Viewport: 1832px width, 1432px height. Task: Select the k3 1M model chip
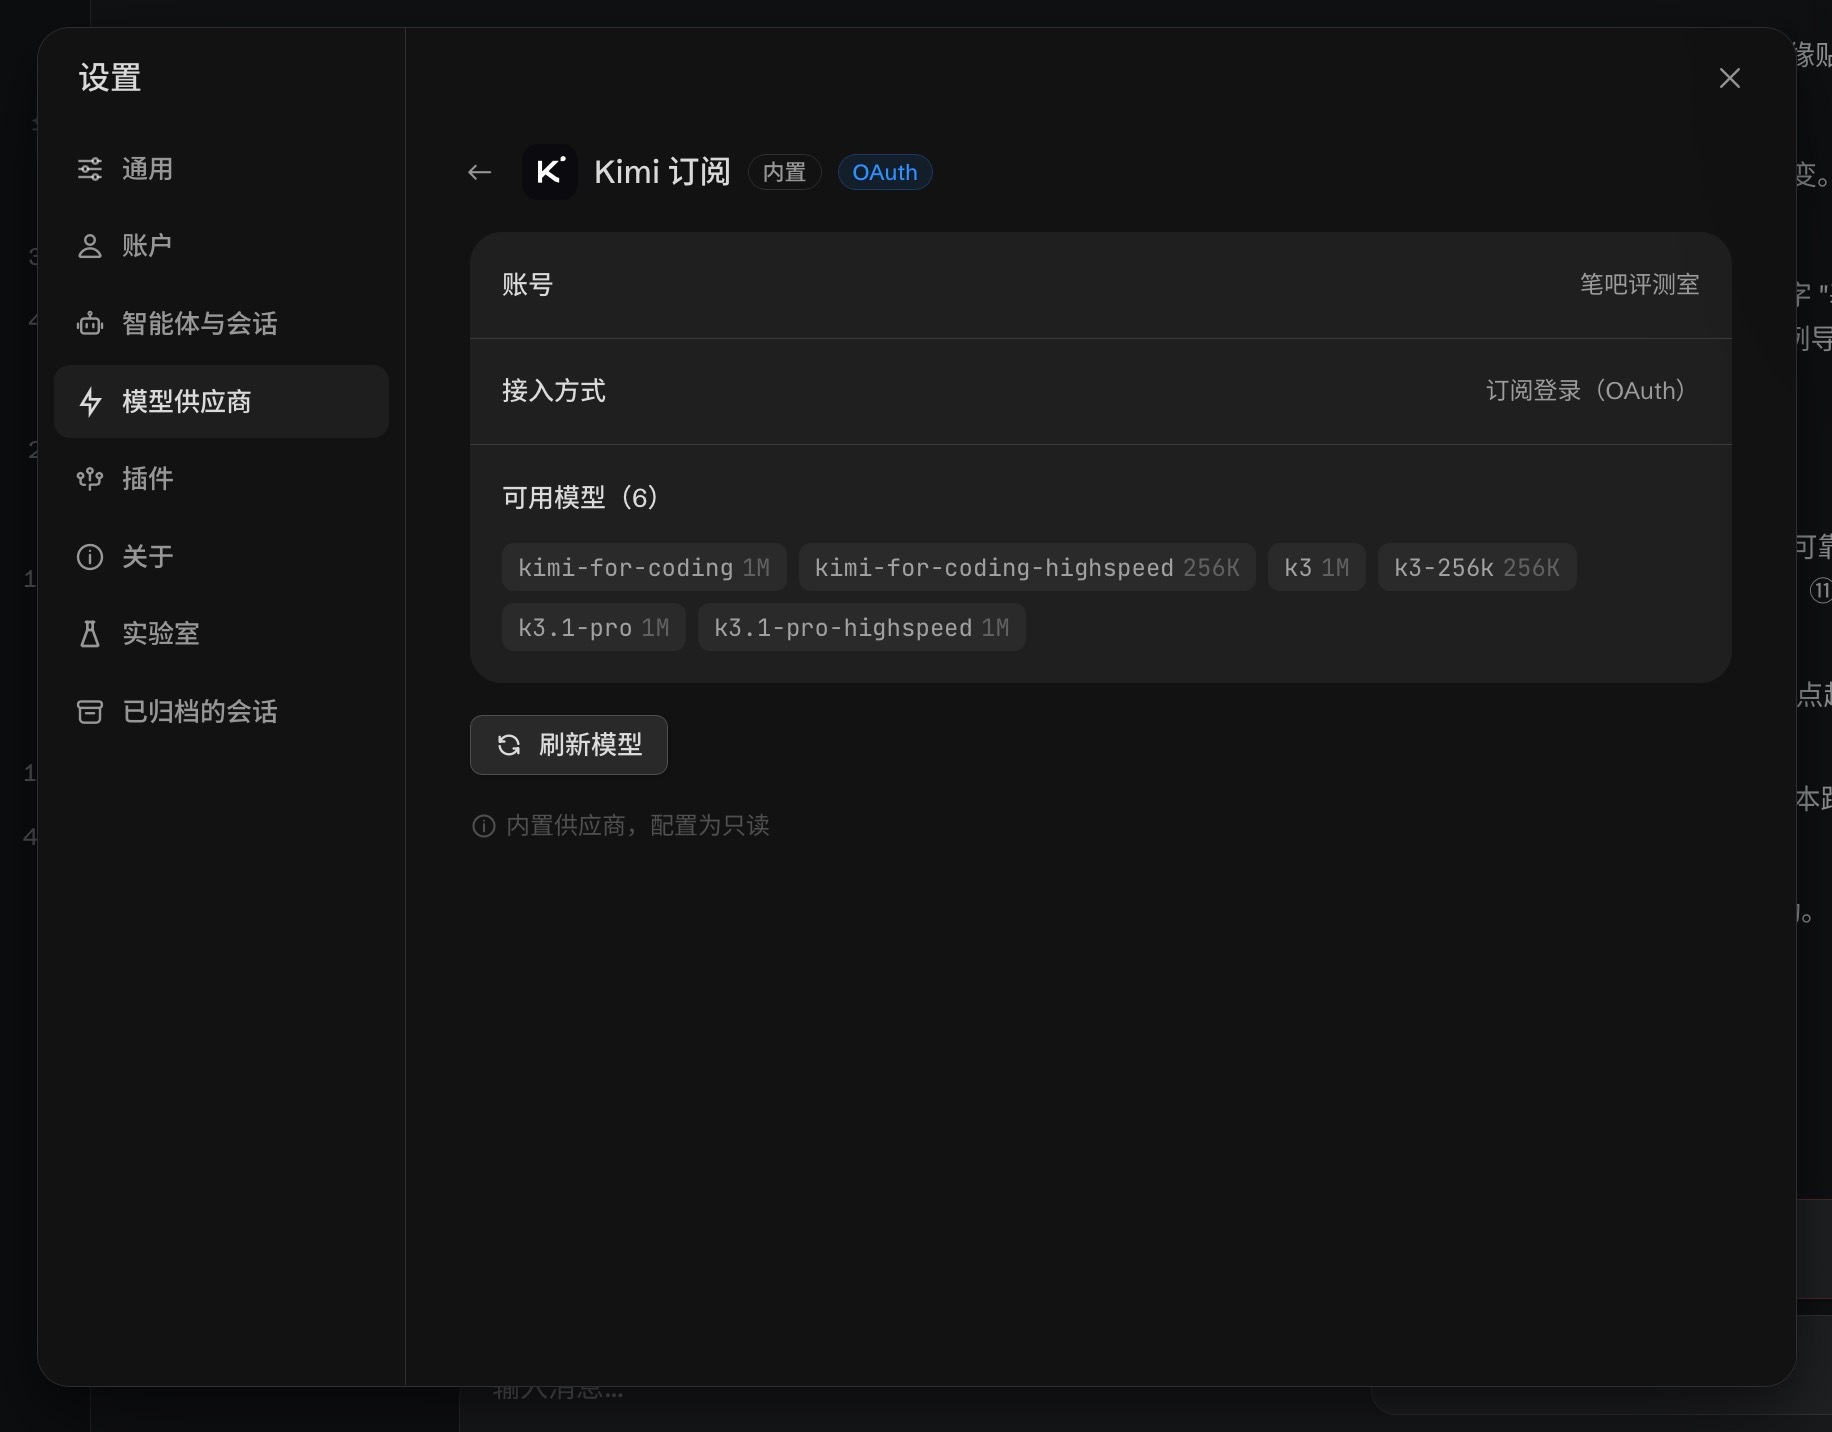pyautogui.click(x=1316, y=567)
